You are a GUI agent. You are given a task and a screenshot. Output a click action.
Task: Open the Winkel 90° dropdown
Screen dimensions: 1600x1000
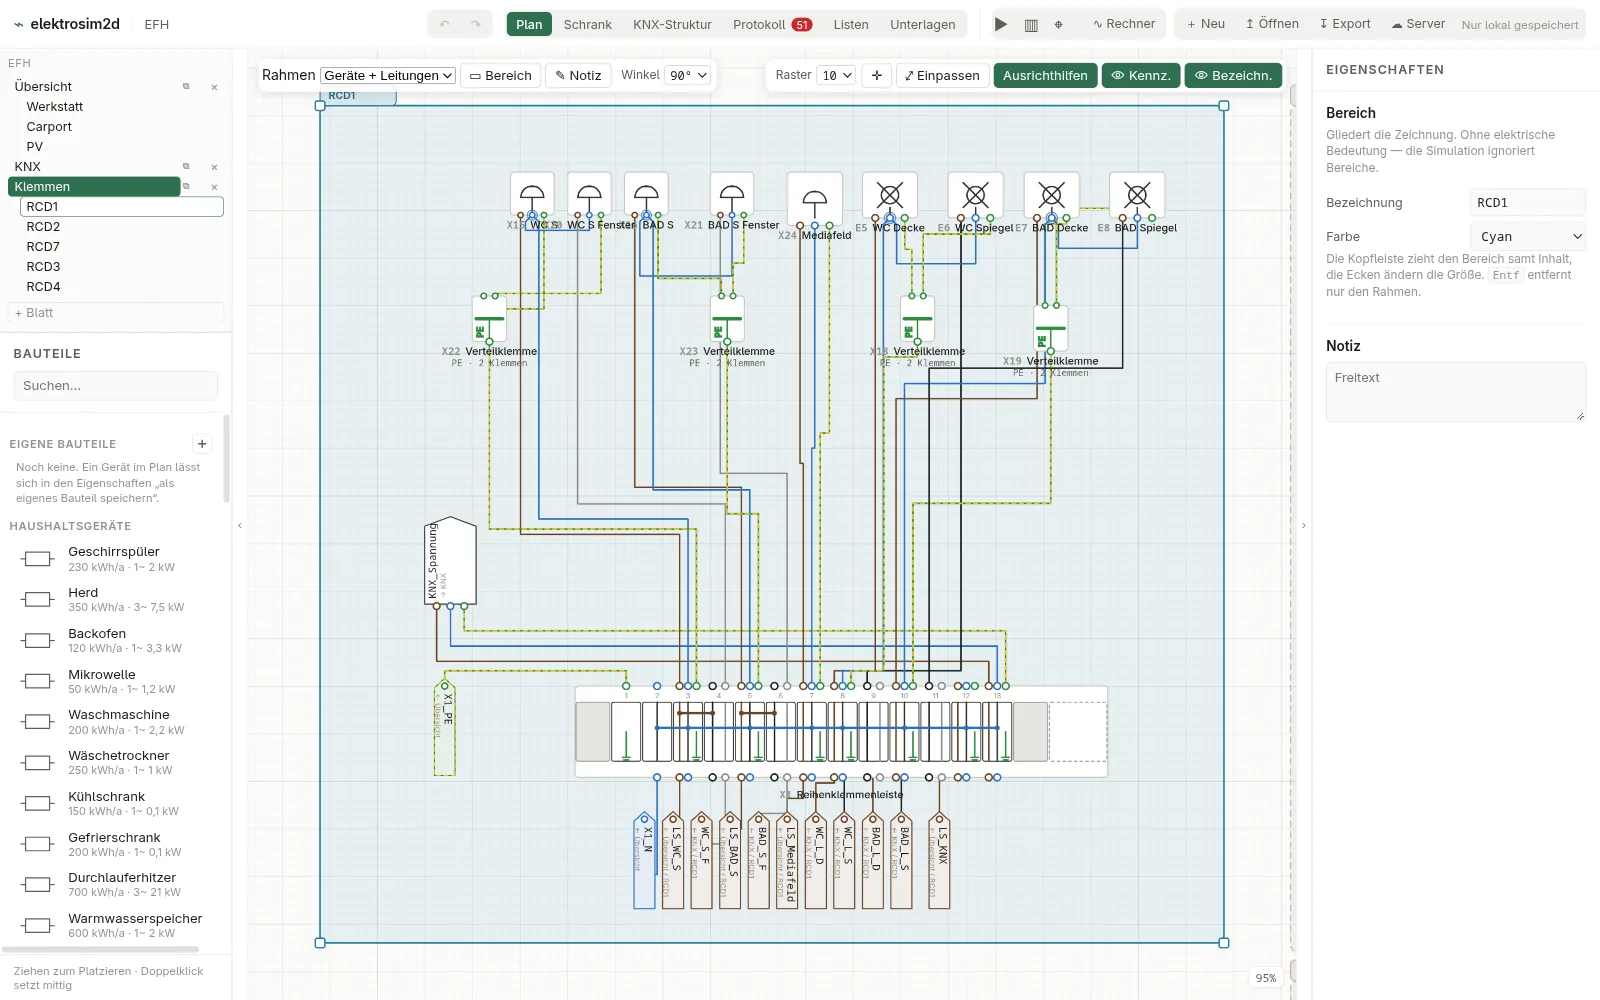point(688,75)
